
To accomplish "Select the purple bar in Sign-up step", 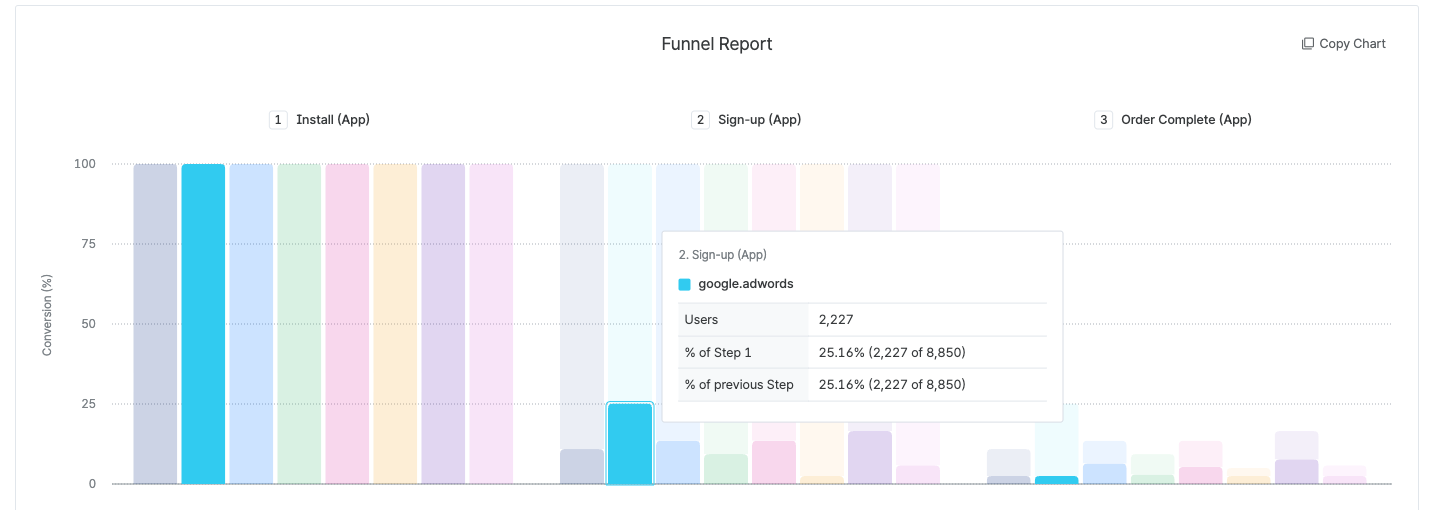I will click(869, 457).
